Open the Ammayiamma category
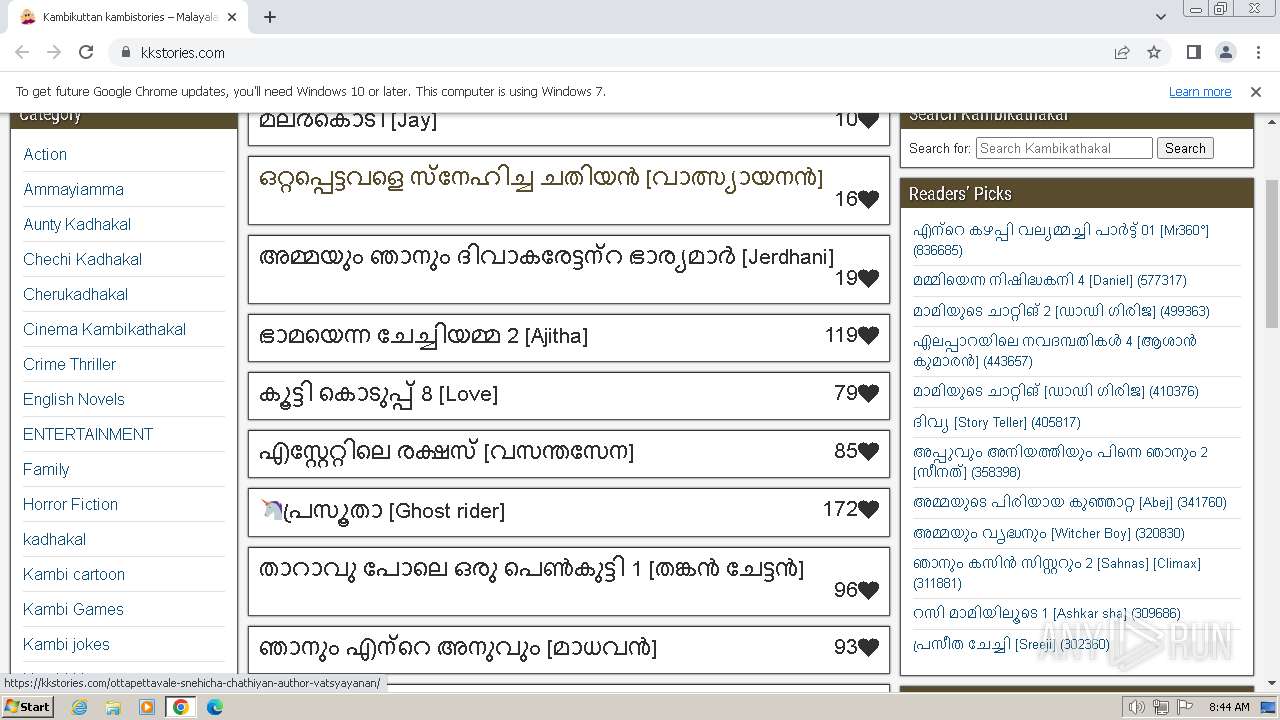The height and width of the screenshot is (720, 1280). tap(73, 189)
